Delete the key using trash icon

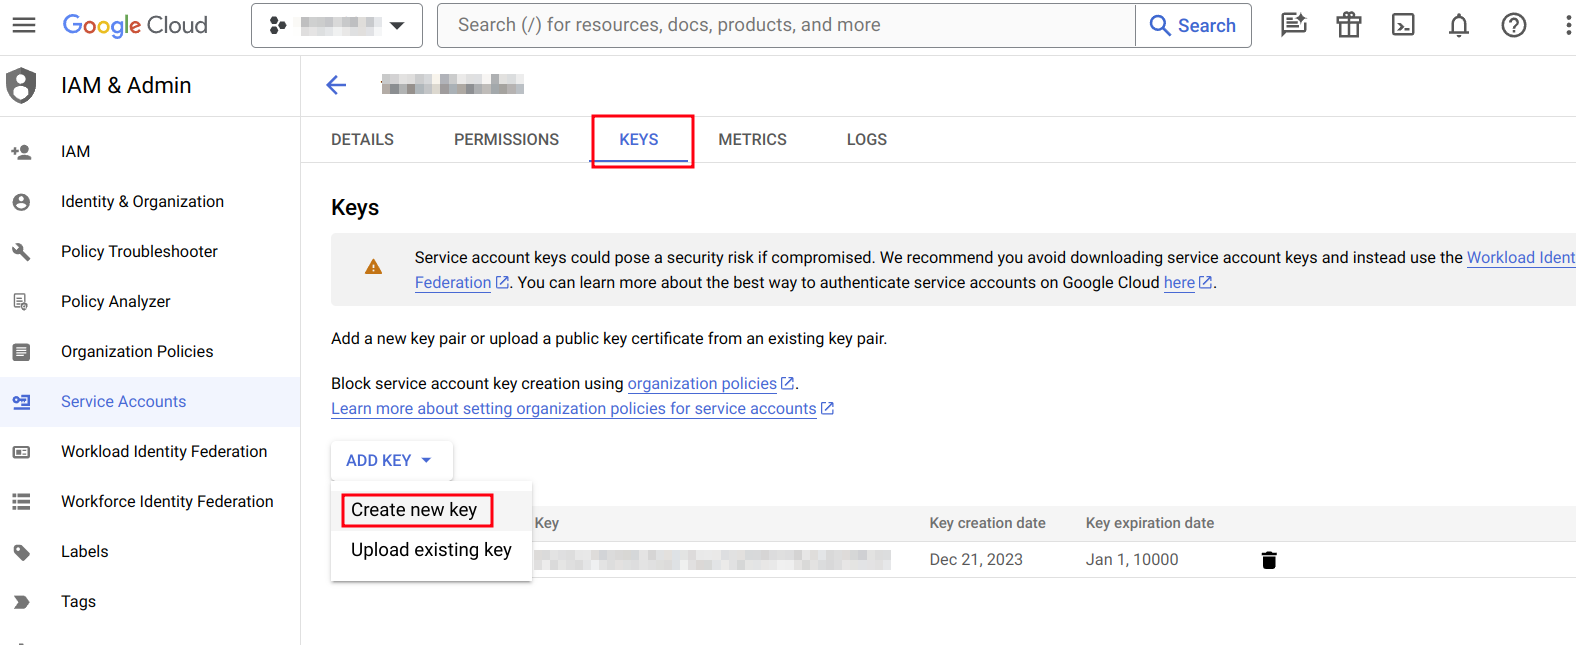pos(1269,560)
